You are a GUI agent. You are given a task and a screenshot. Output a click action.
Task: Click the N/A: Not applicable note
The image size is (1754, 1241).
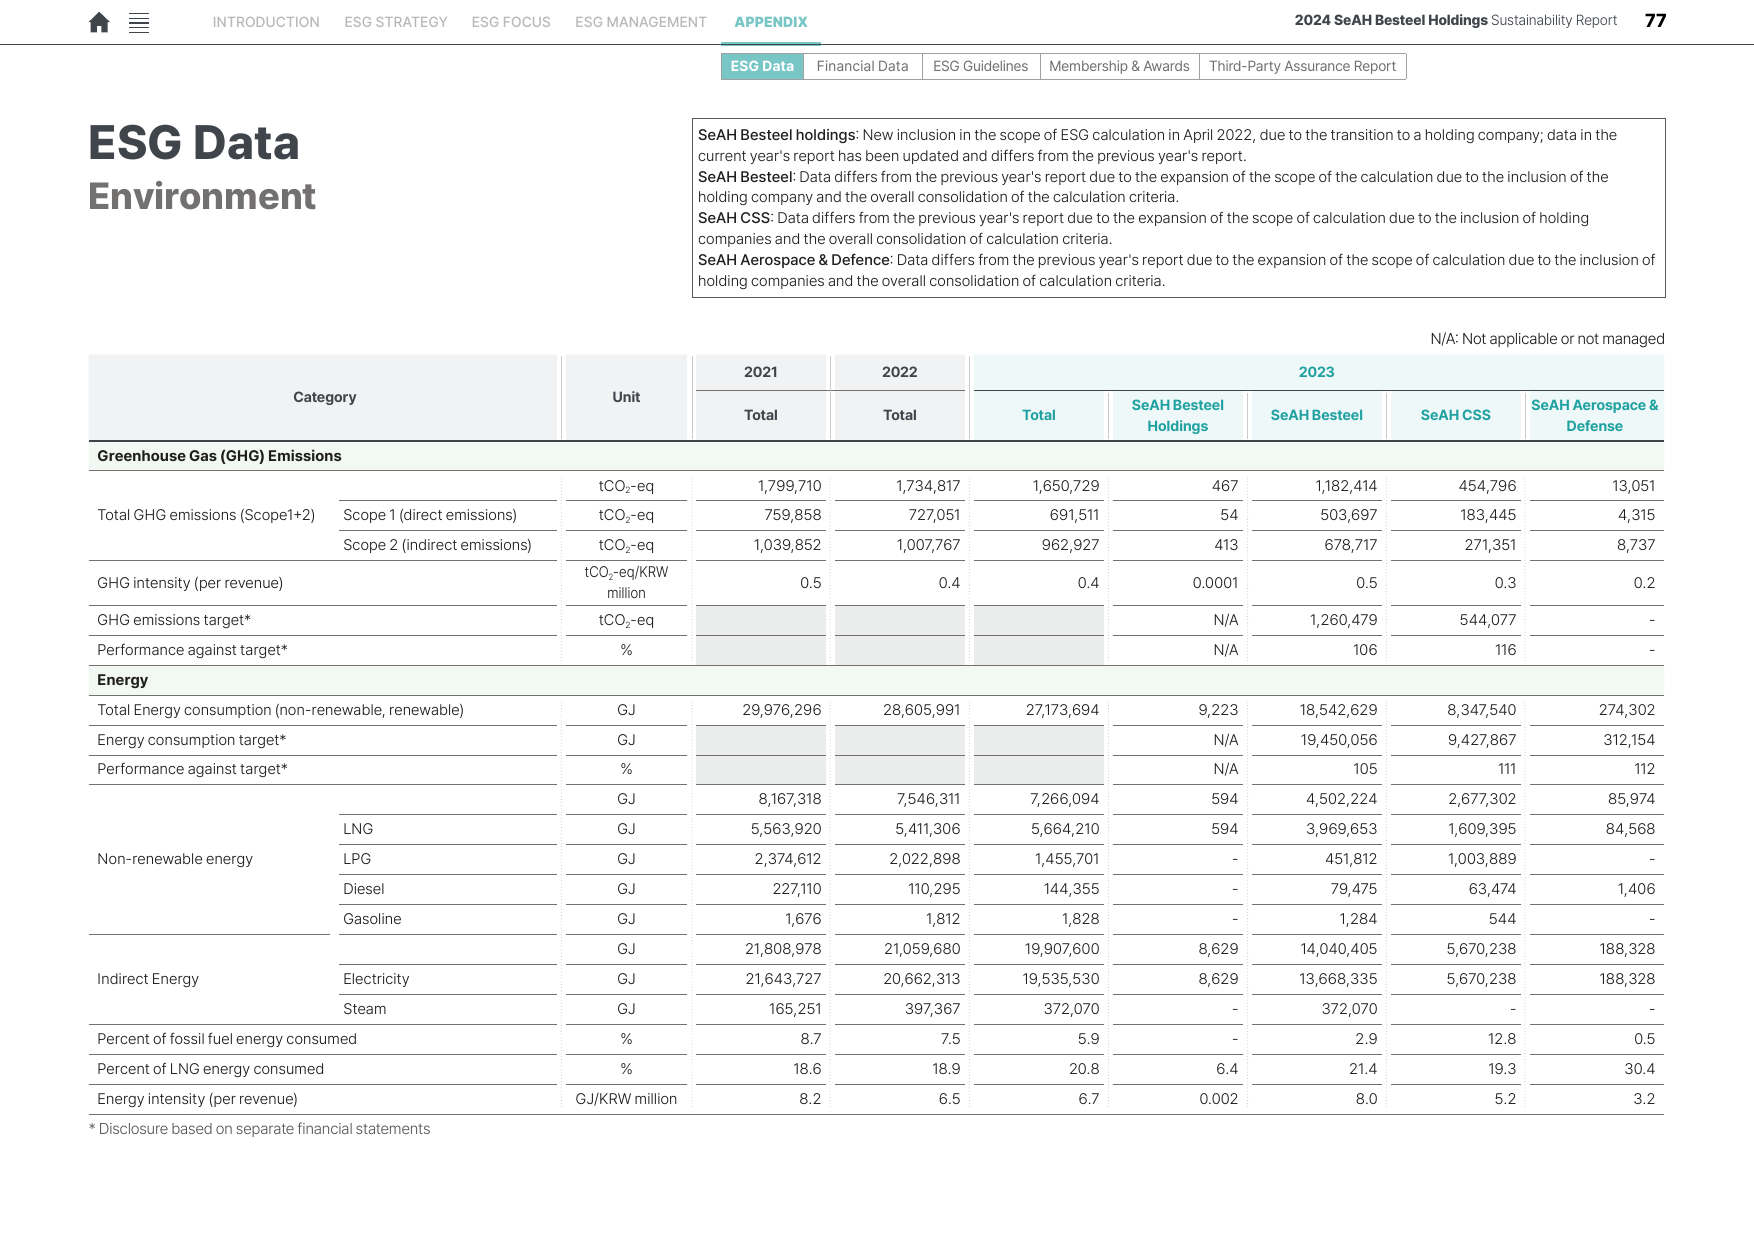point(1547,339)
